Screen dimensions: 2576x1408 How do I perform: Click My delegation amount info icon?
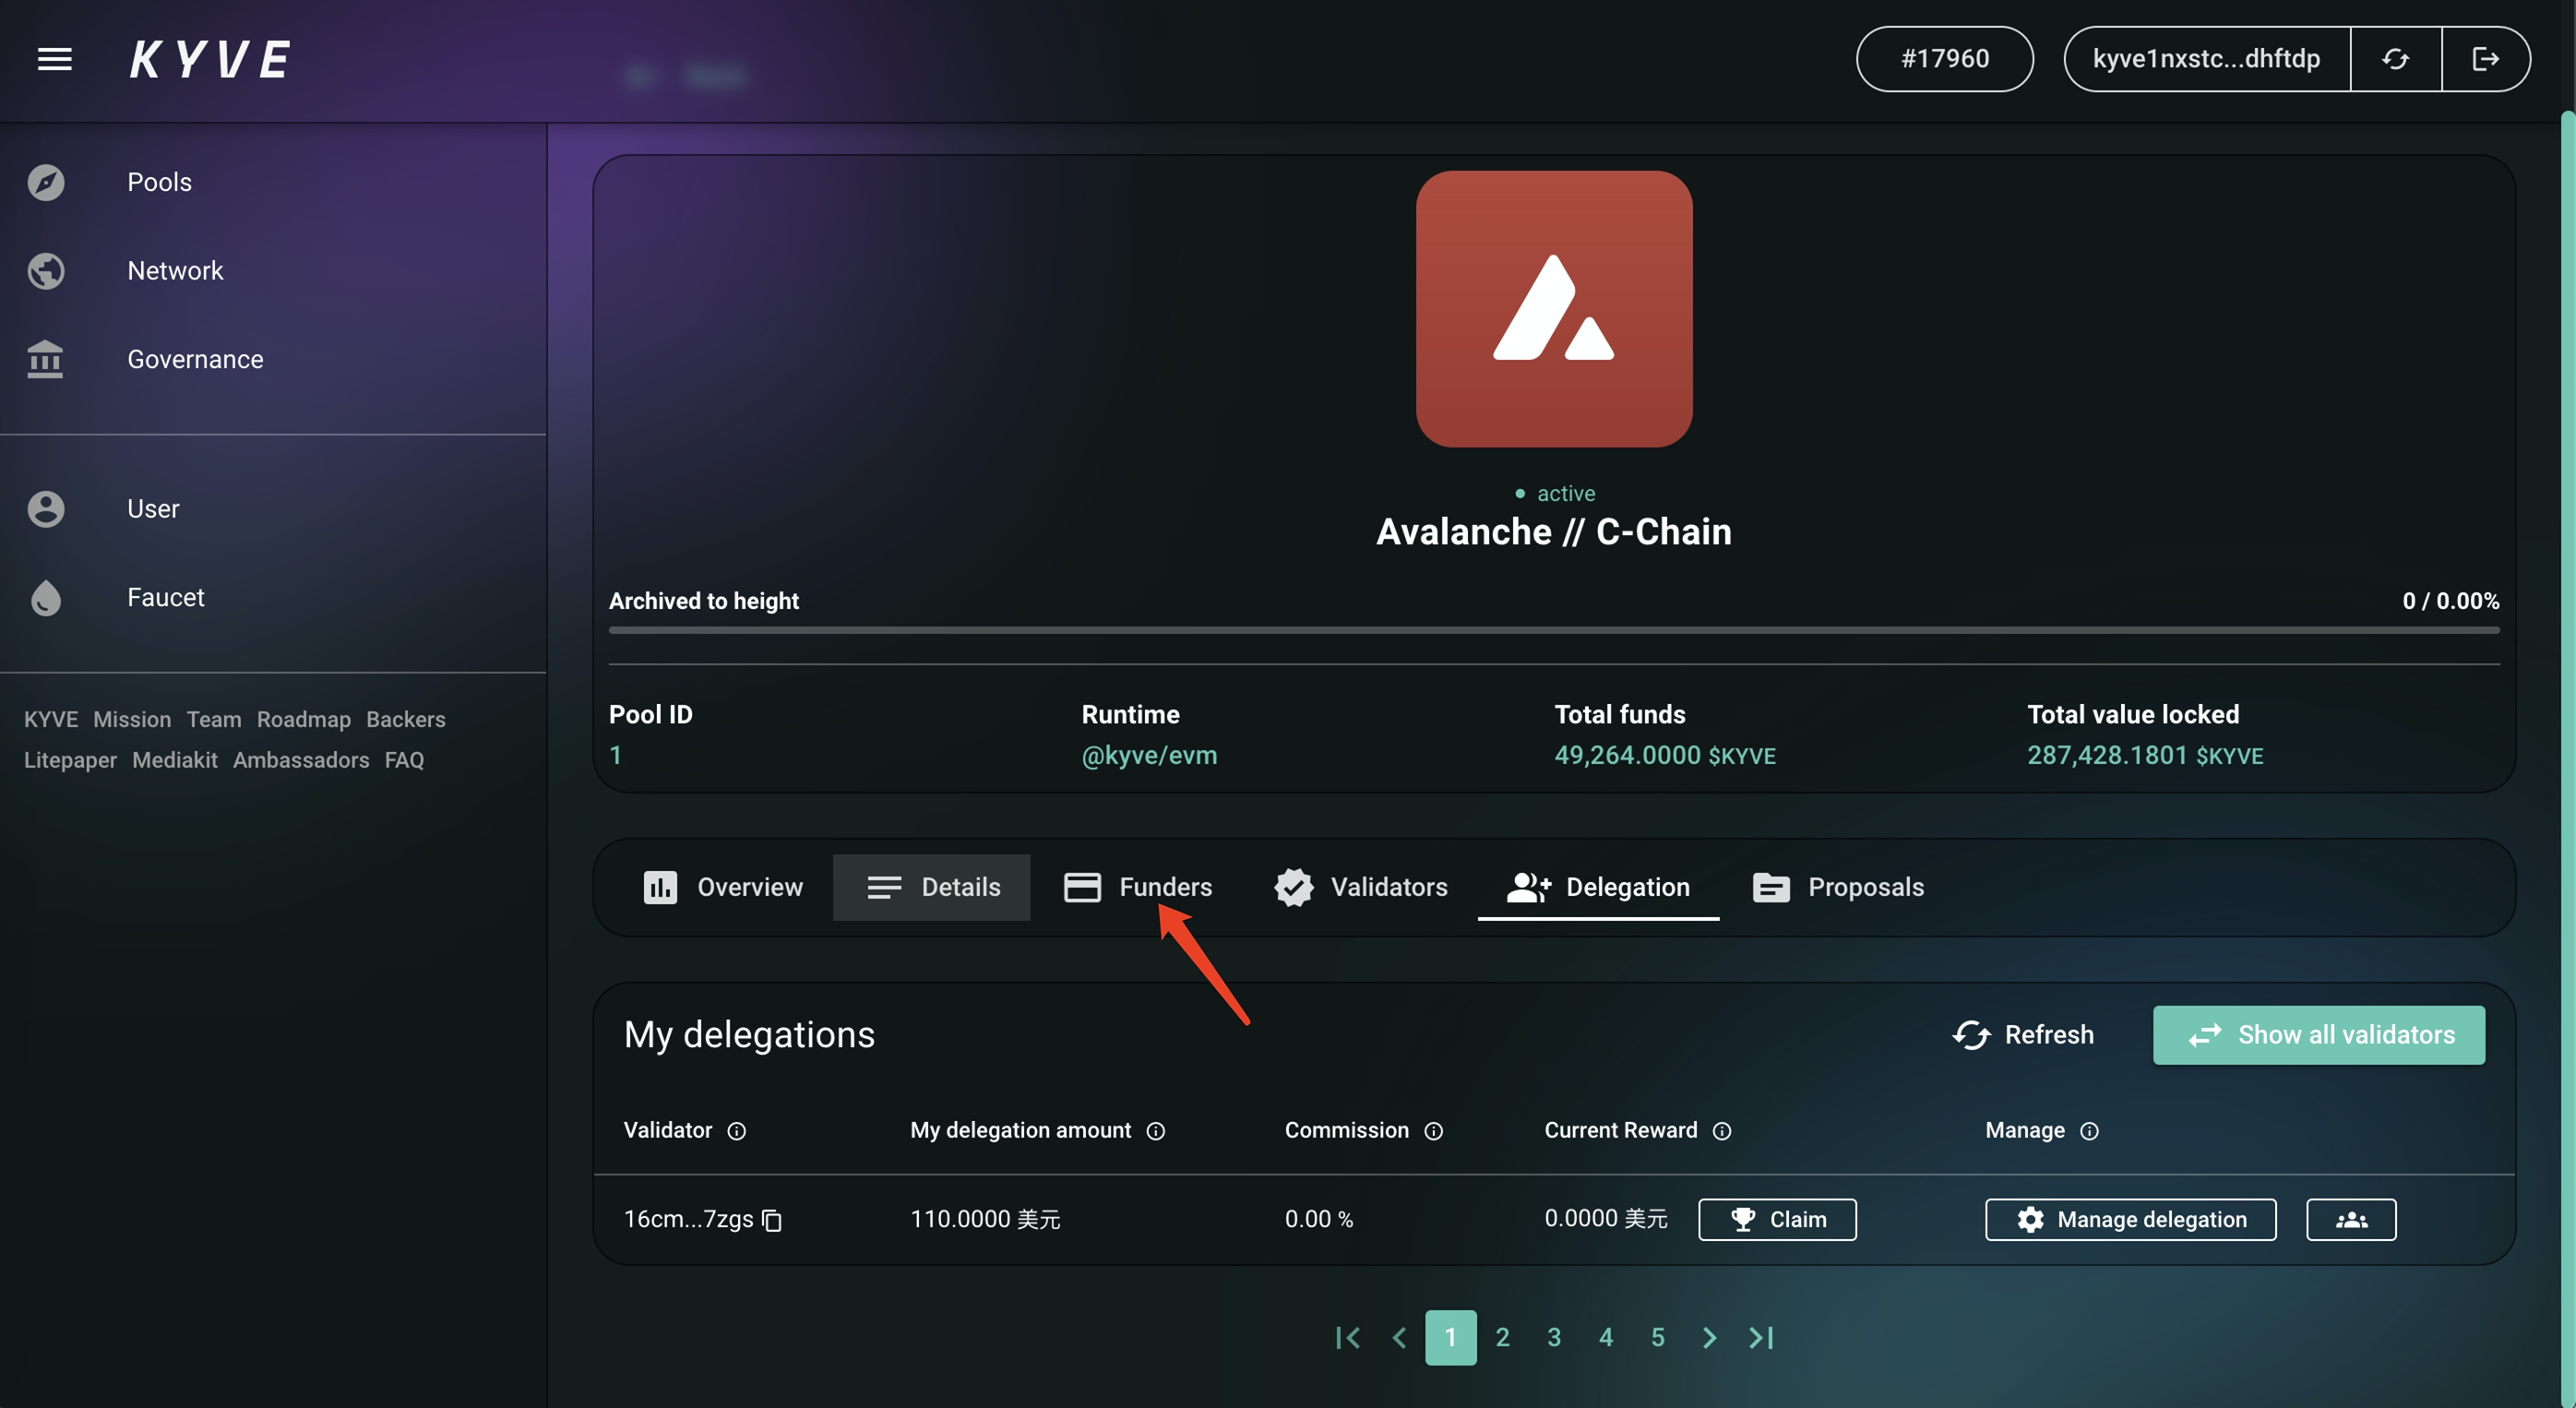point(1155,1131)
